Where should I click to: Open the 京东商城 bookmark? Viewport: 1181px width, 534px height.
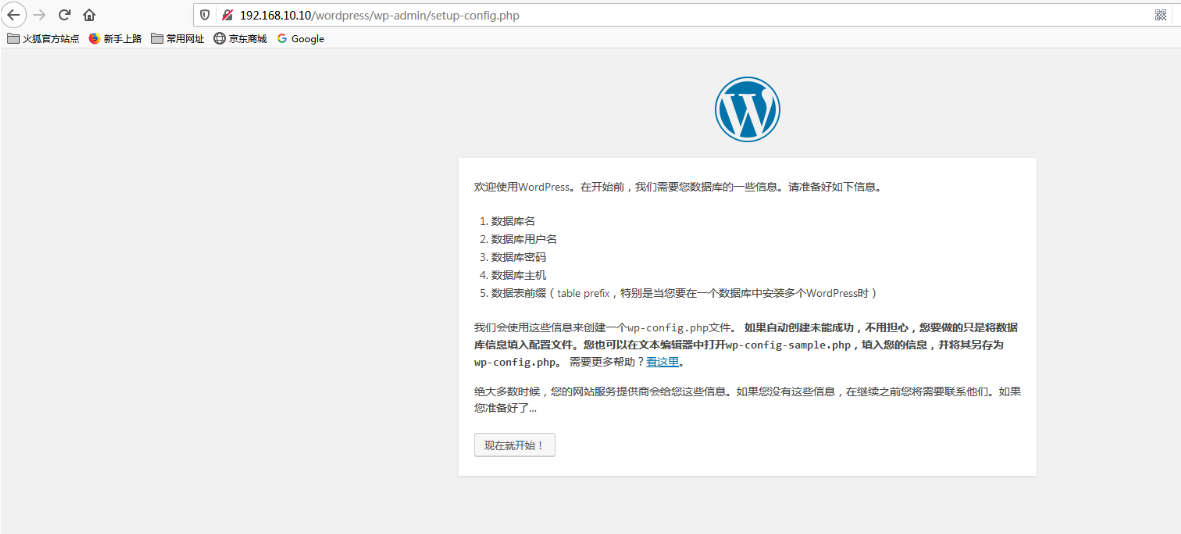[x=240, y=39]
